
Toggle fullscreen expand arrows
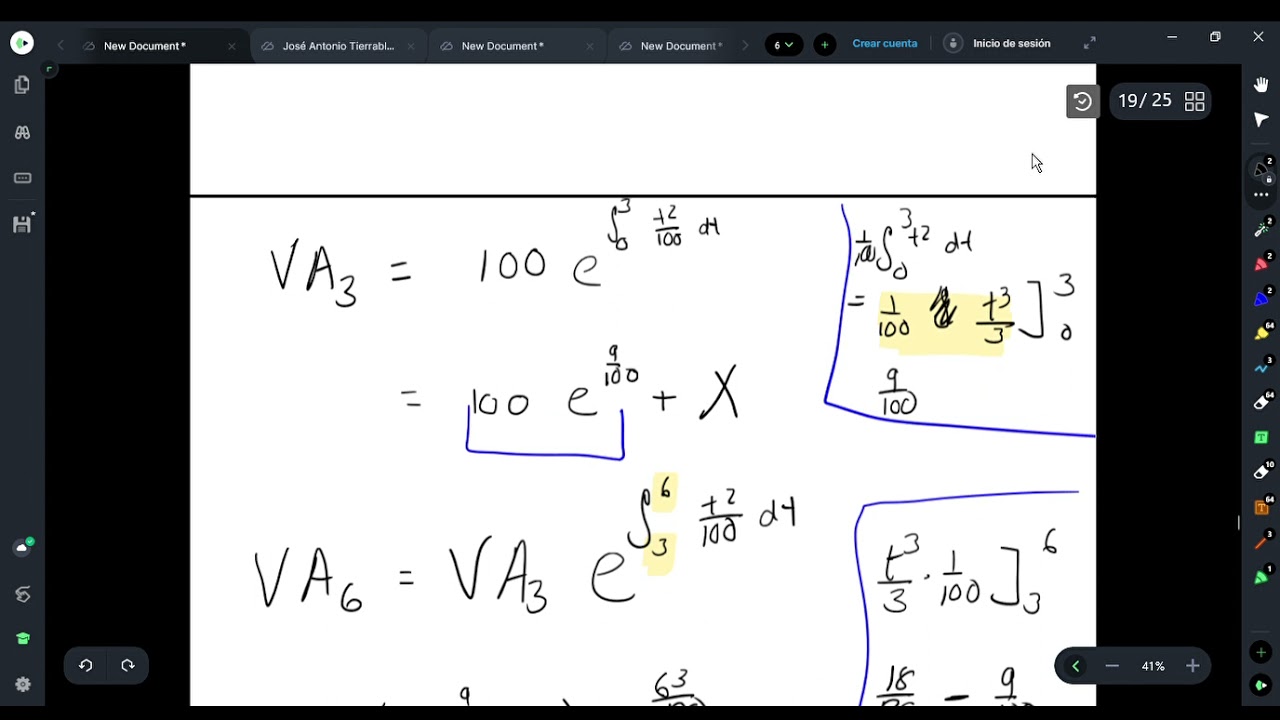[1089, 43]
